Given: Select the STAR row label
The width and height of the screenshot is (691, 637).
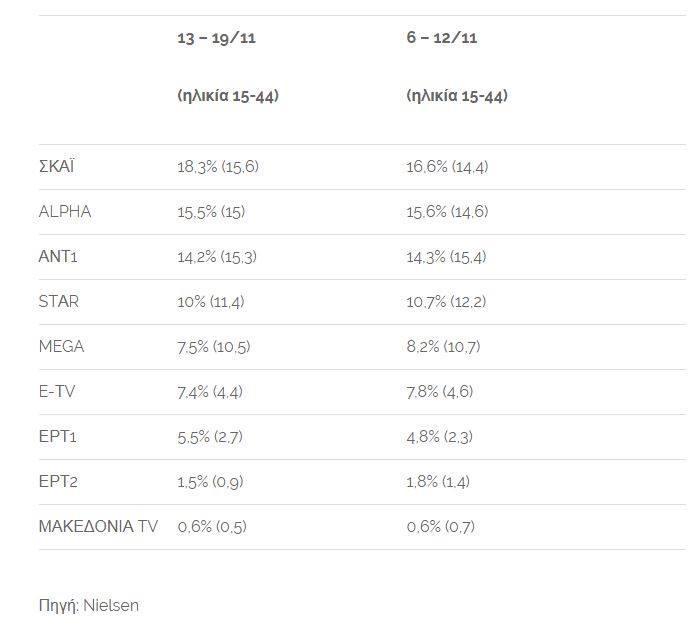Looking at the screenshot, I should click(58, 301).
